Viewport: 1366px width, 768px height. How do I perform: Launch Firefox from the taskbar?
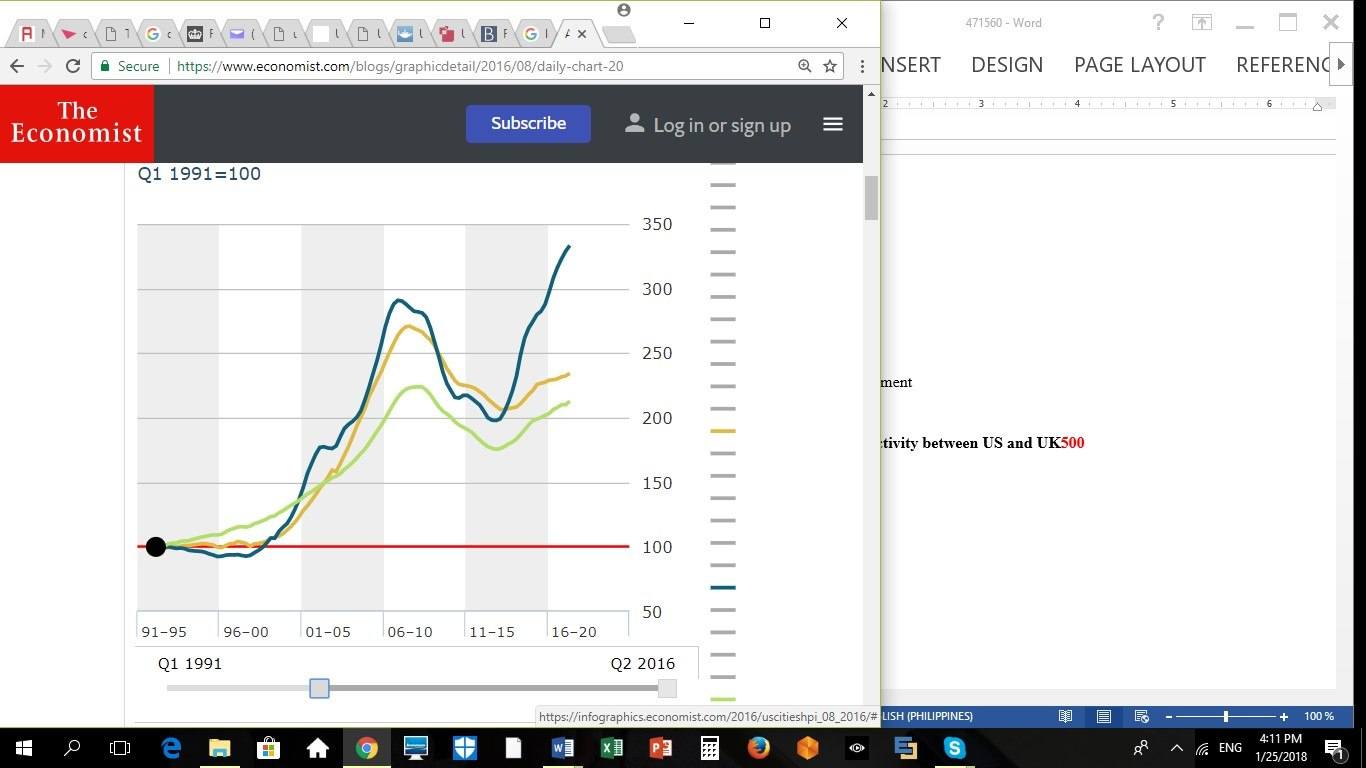(x=758, y=748)
